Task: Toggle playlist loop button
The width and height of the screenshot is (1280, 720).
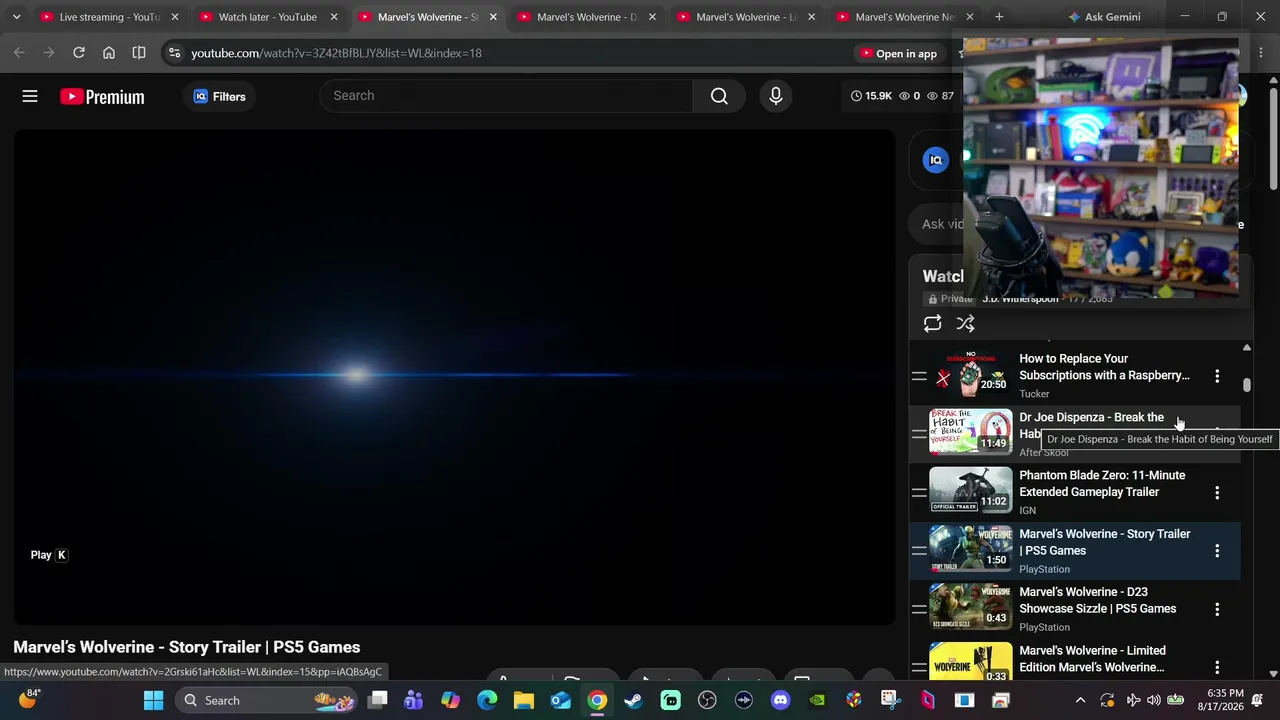Action: pos(932,324)
